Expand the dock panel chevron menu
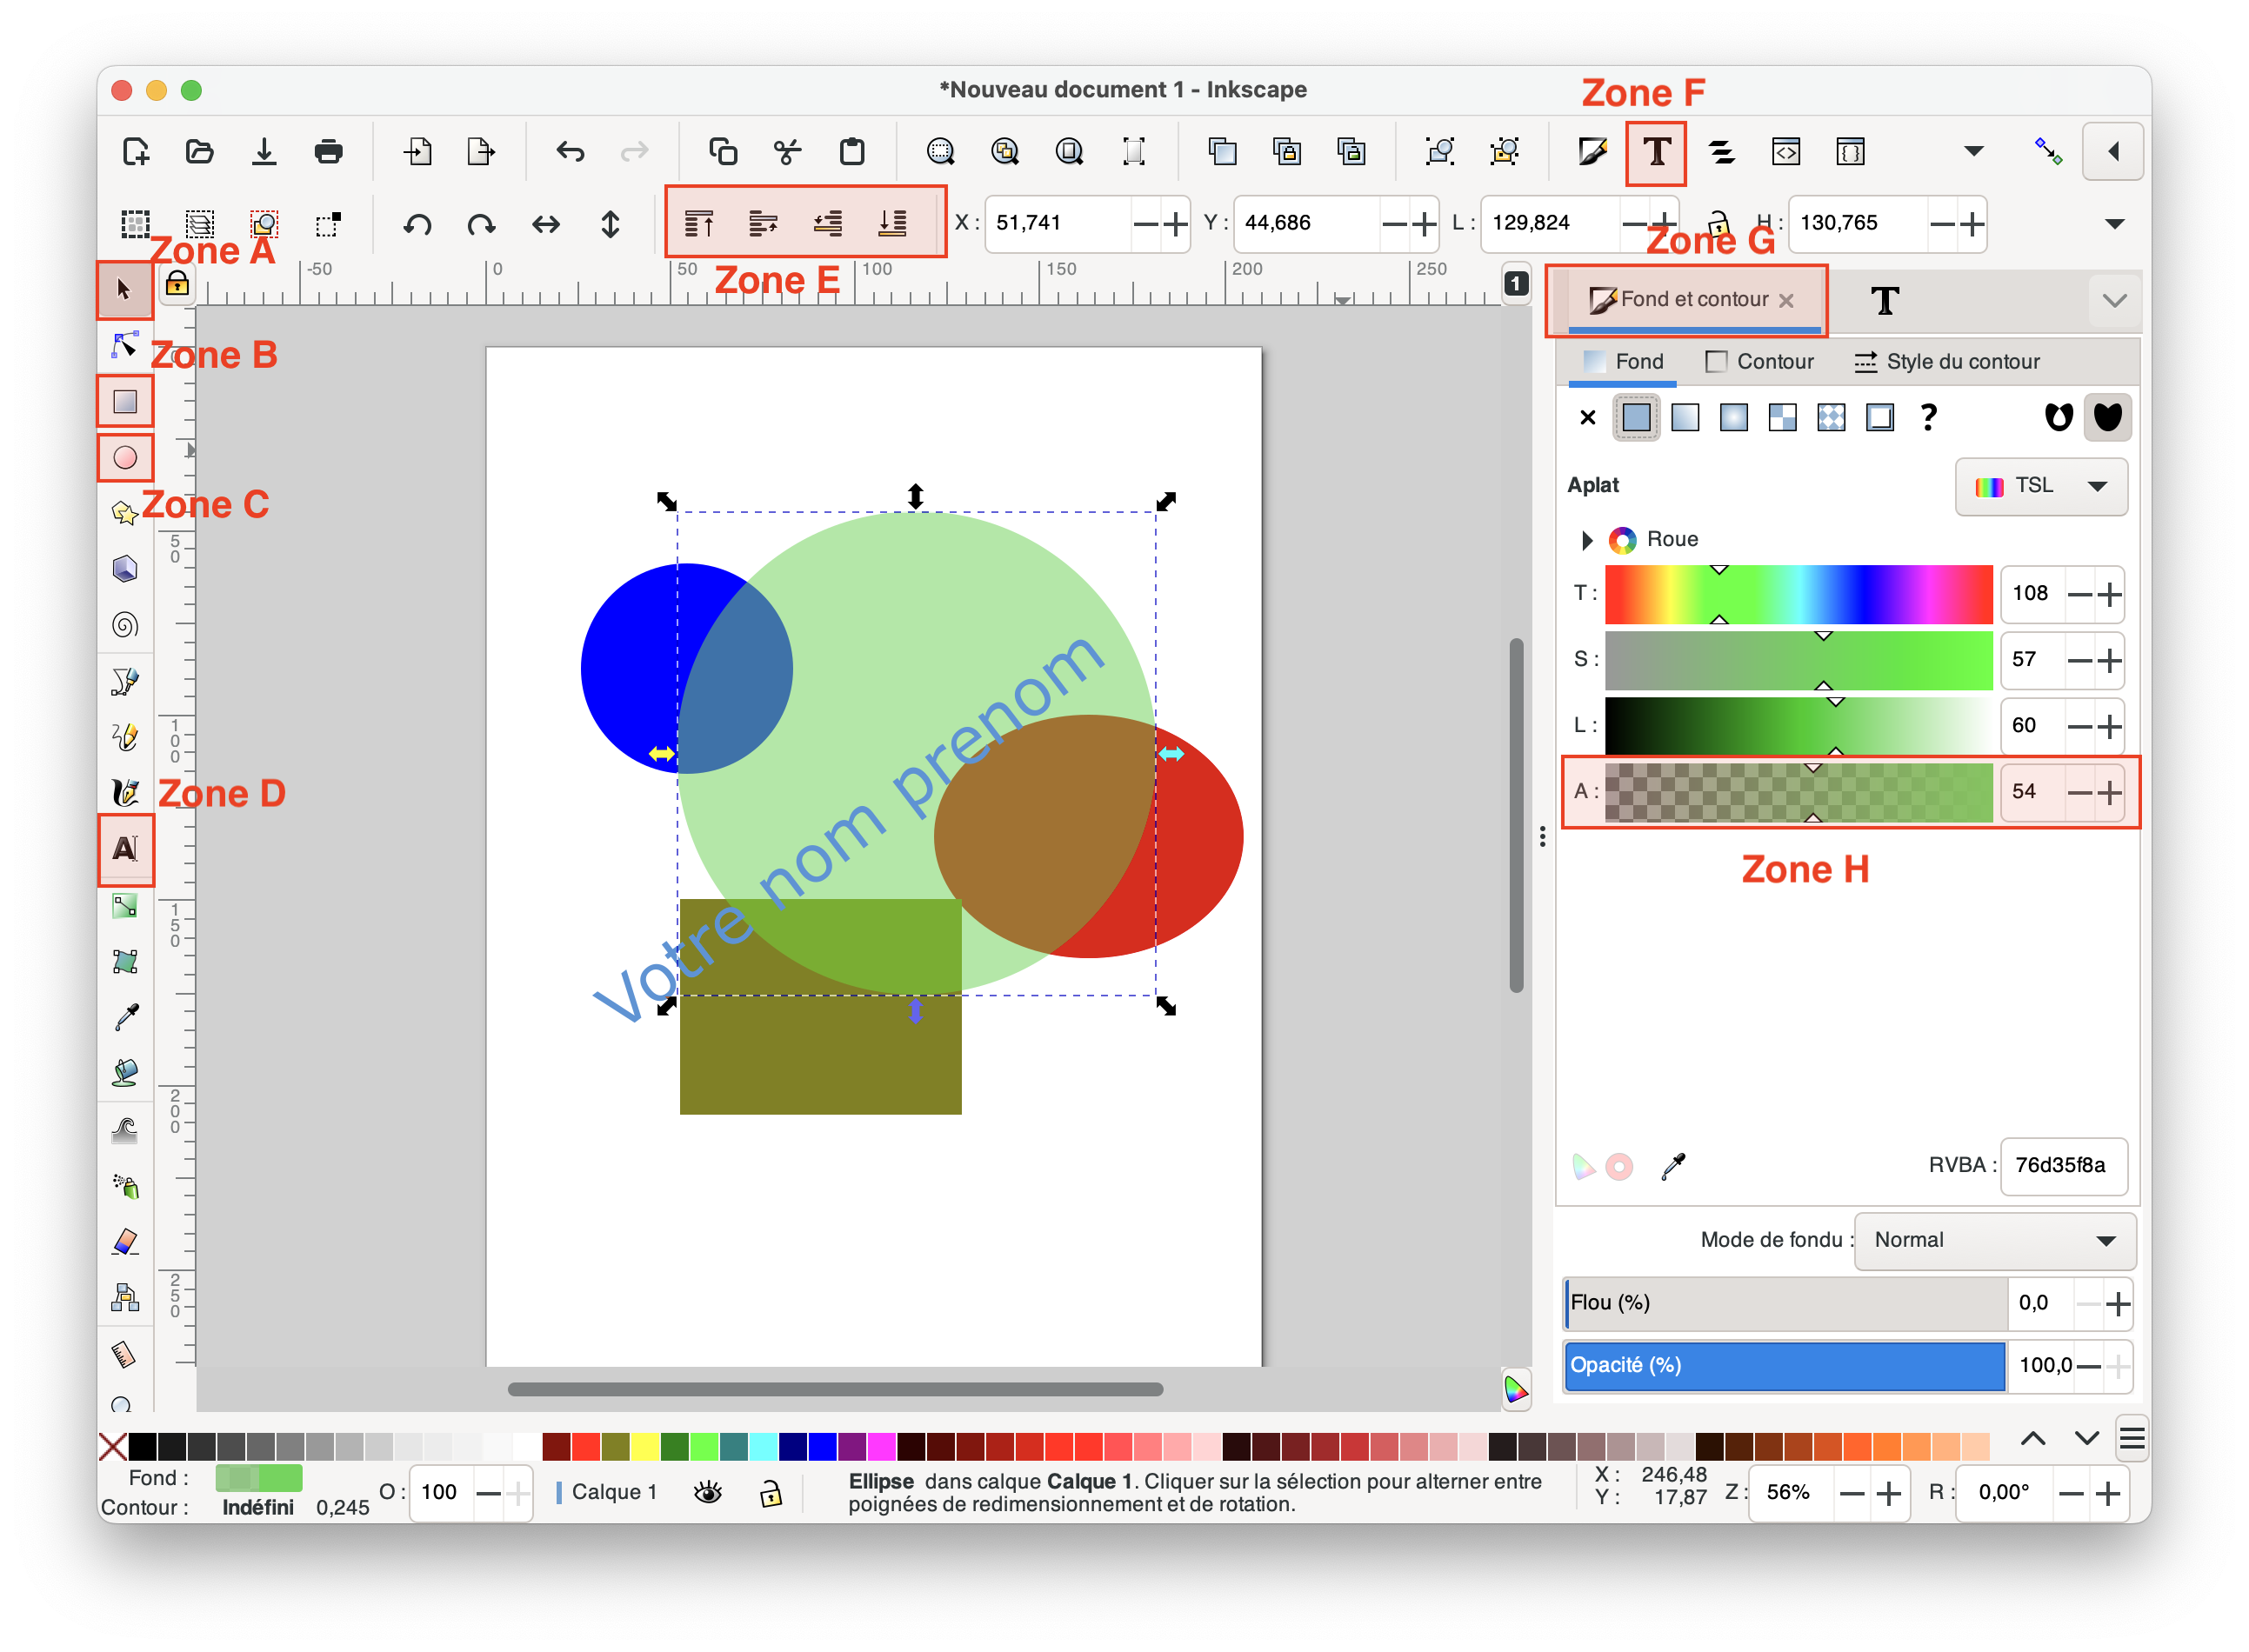The width and height of the screenshot is (2249, 1652). (2114, 300)
